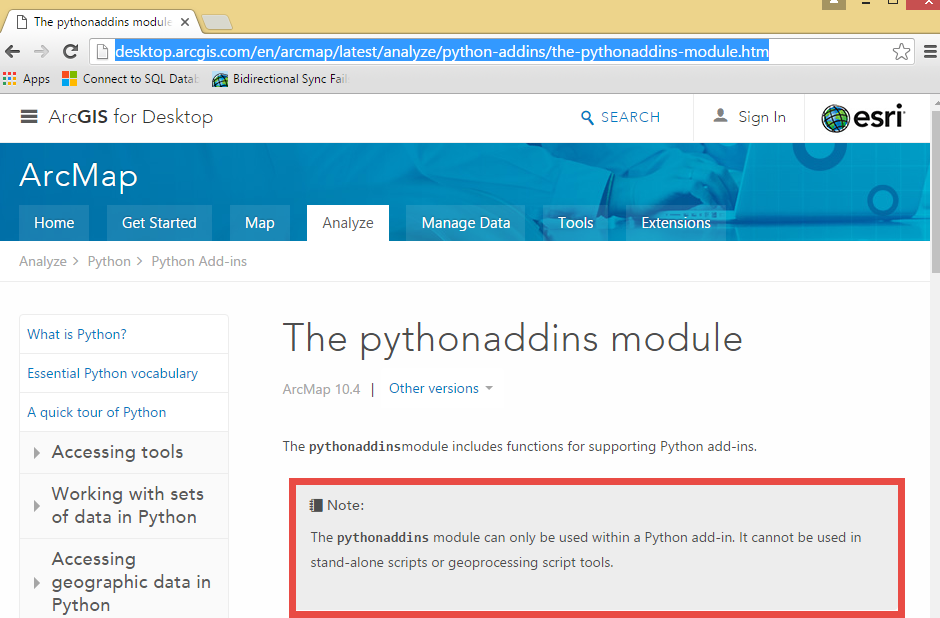This screenshot has height=618, width=940.
Task: Select the Analyze tab
Action: click(348, 223)
